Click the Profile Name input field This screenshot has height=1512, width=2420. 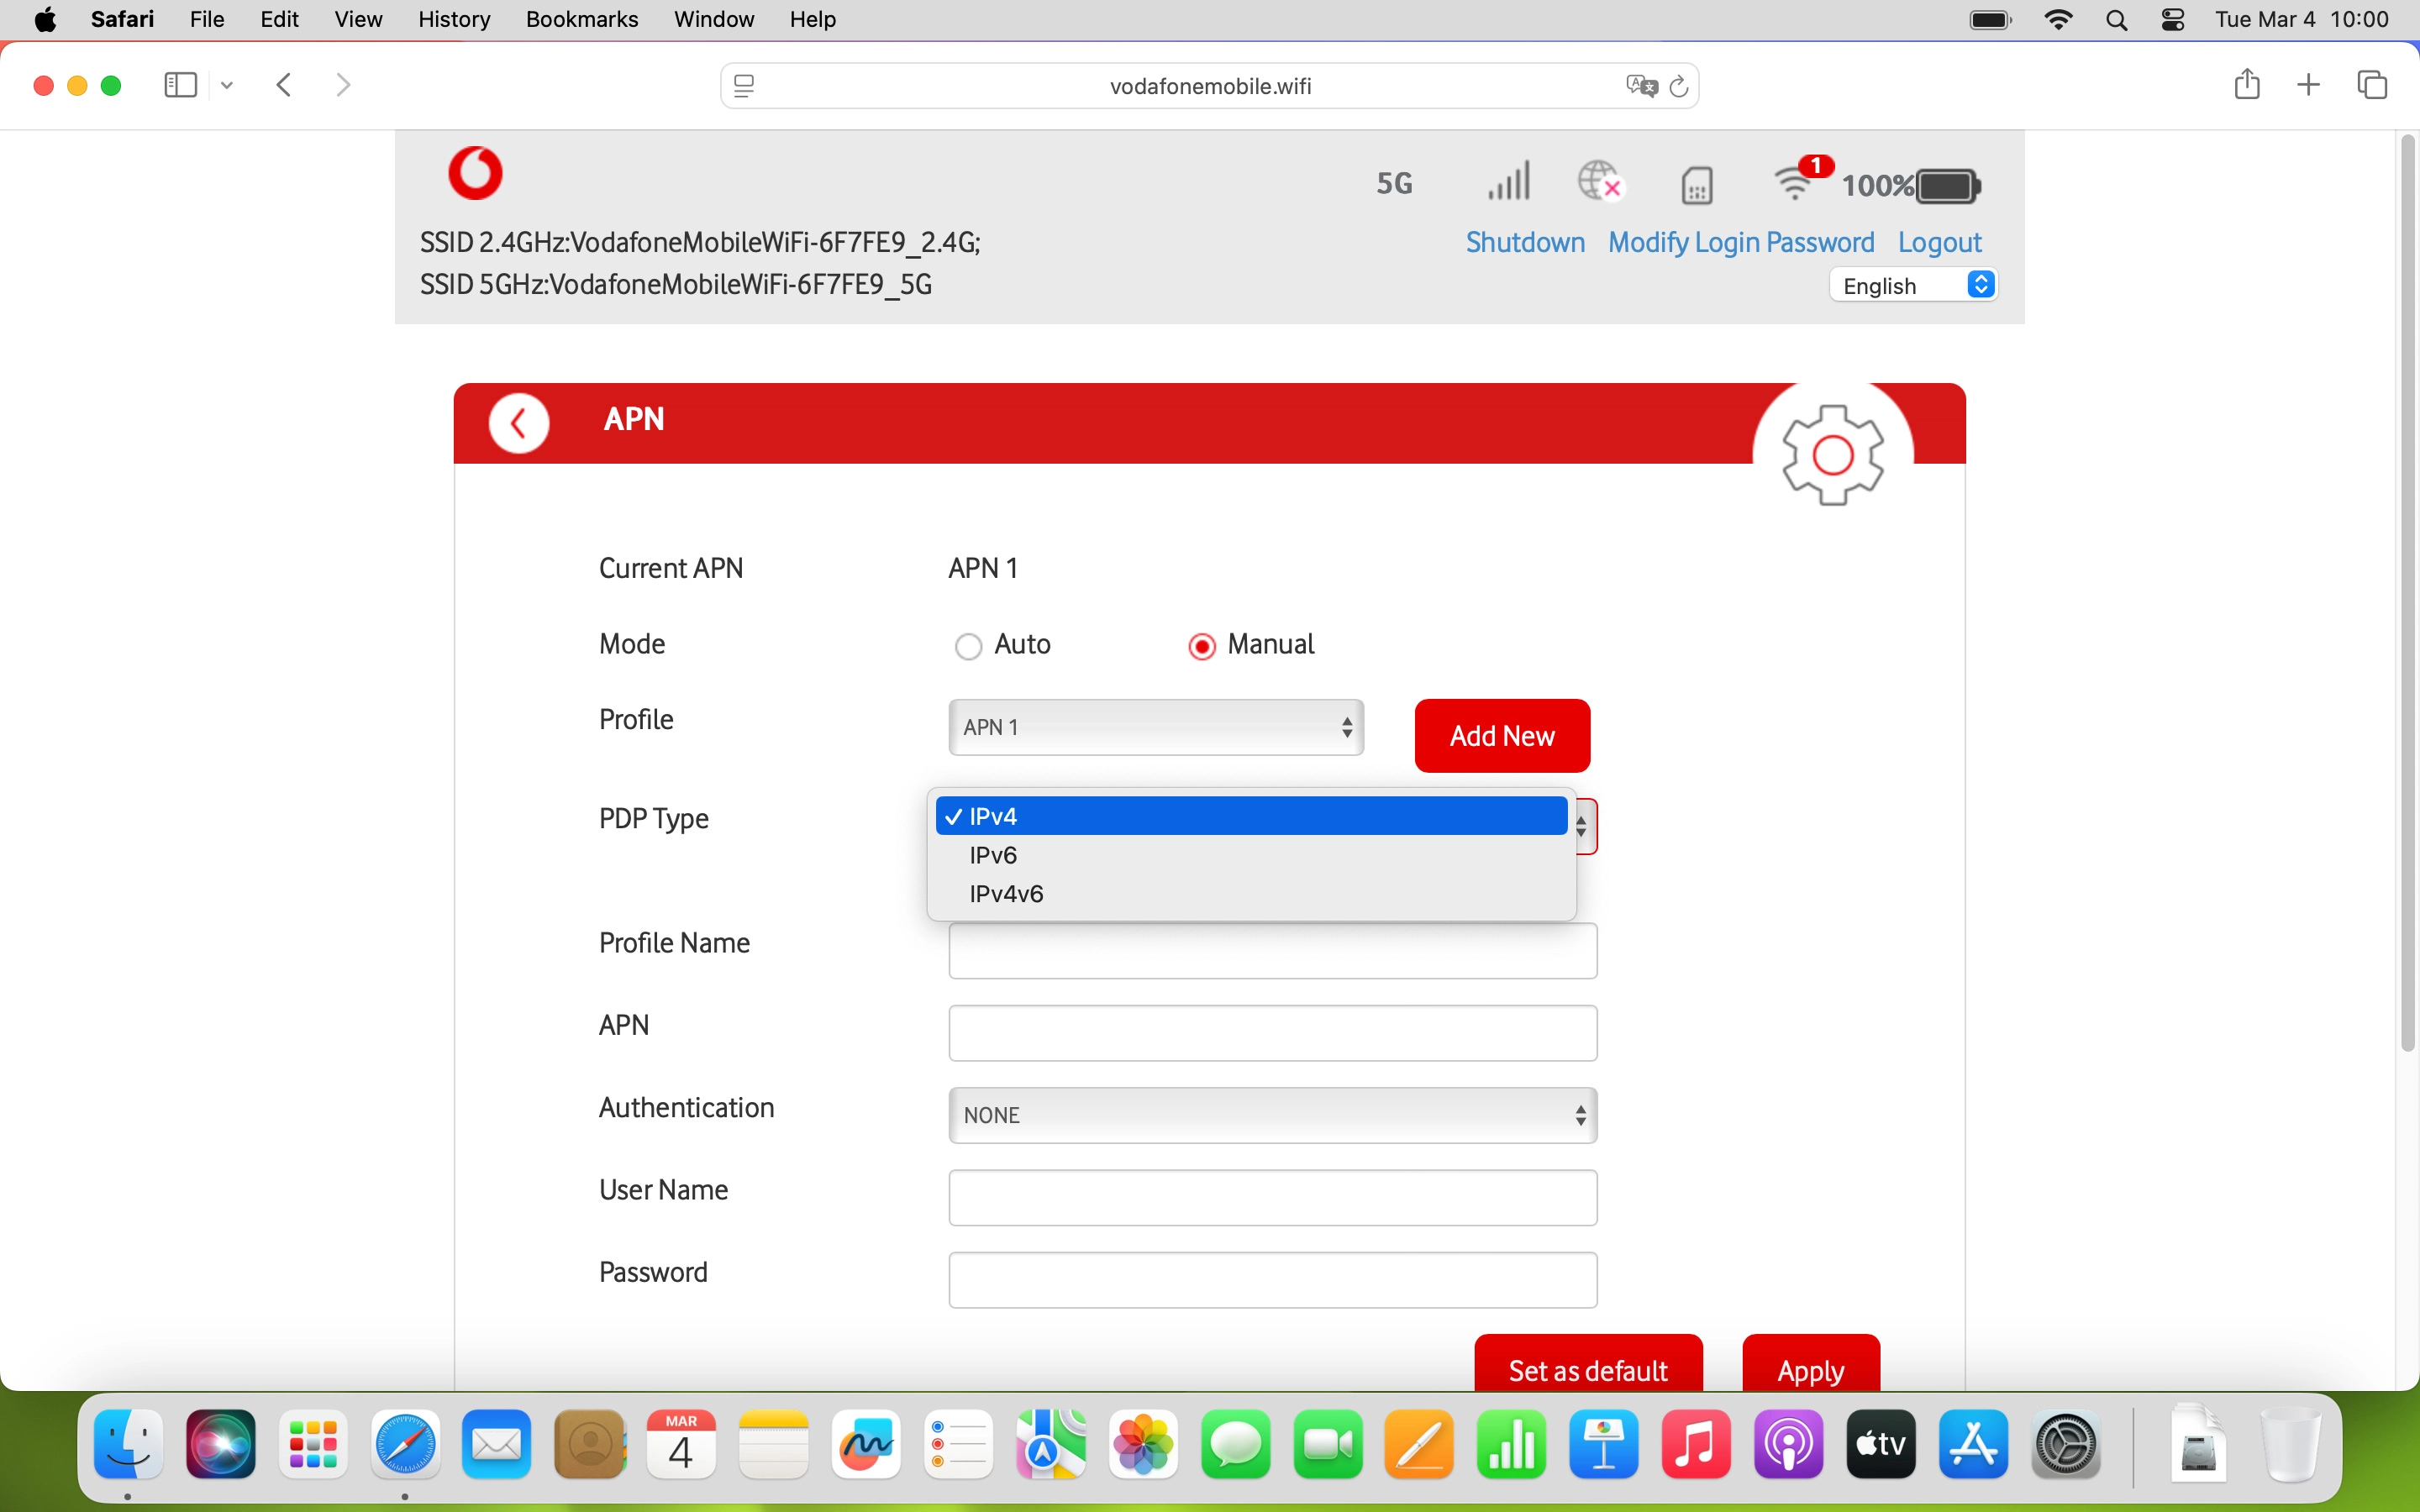coord(1271,951)
